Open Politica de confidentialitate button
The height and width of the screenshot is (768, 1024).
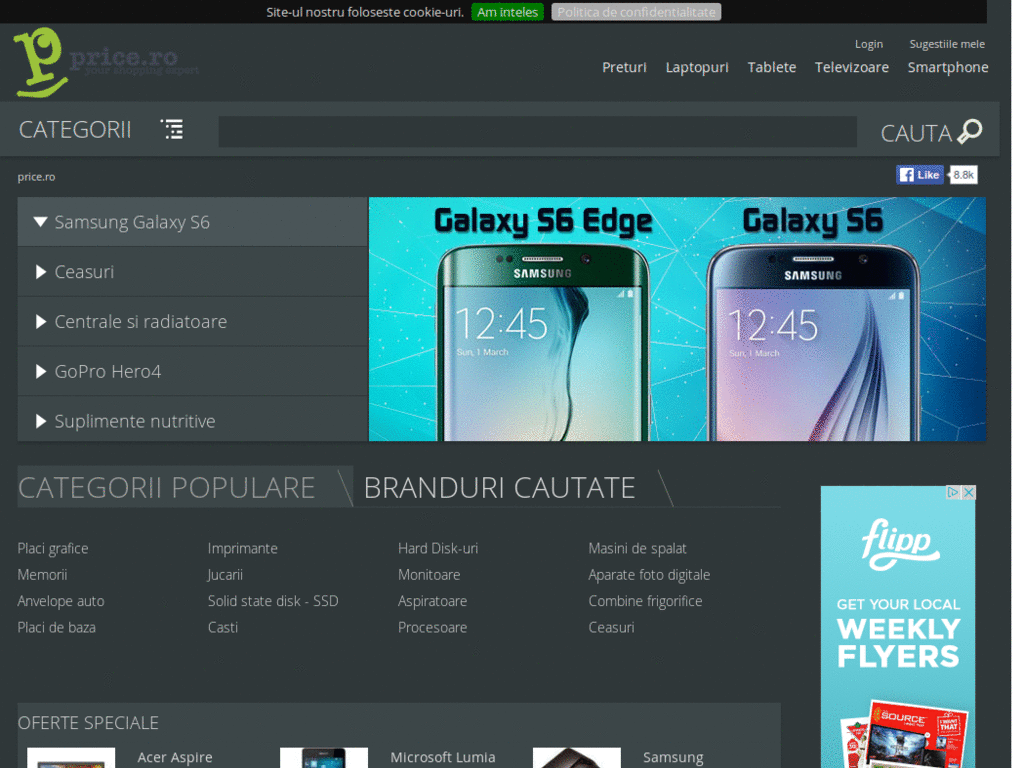pyautogui.click(x=636, y=12)
